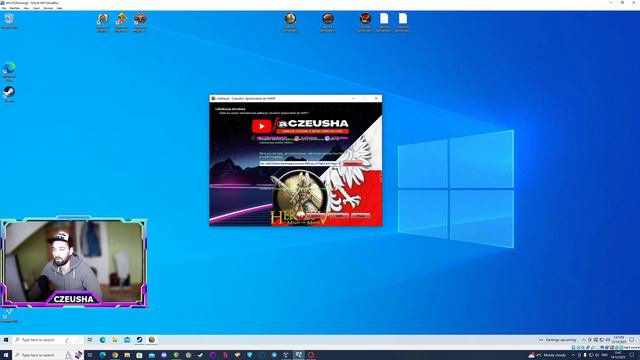This screenshot has height=360, width=640.
Task: Open the VirtualBox Devices menu
Action: [x=48, y=8]
